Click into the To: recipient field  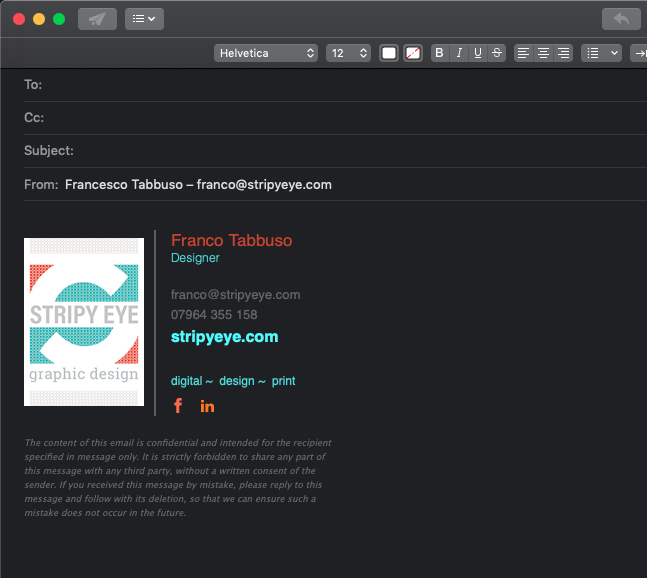coord(335,85)
